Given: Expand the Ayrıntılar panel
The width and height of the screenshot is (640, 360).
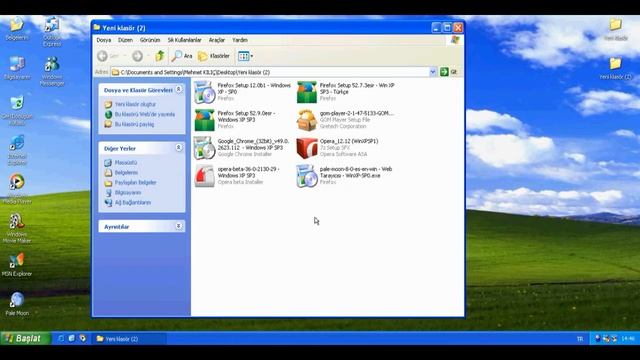Looking at the screenshot, I should (178, 226).
